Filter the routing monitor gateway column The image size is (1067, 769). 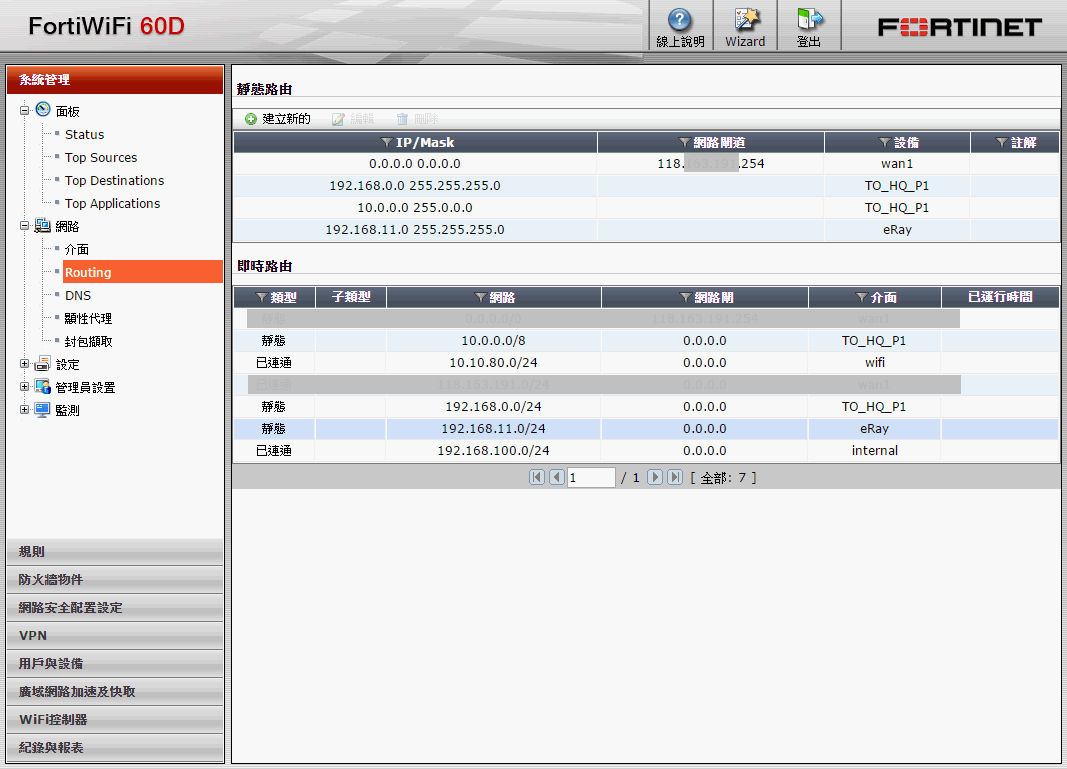[x=686, y=297]
